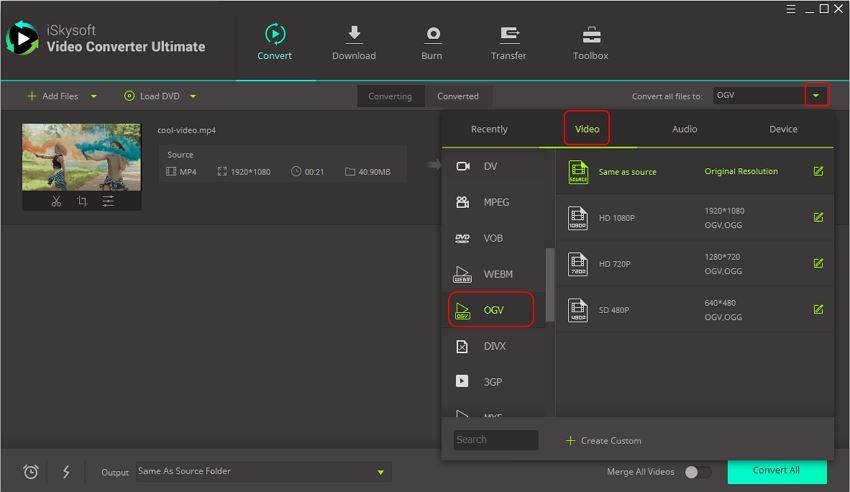Edit the HD 1080P preset settings
This screenshot has width=850, height=492.
(818, 217)
